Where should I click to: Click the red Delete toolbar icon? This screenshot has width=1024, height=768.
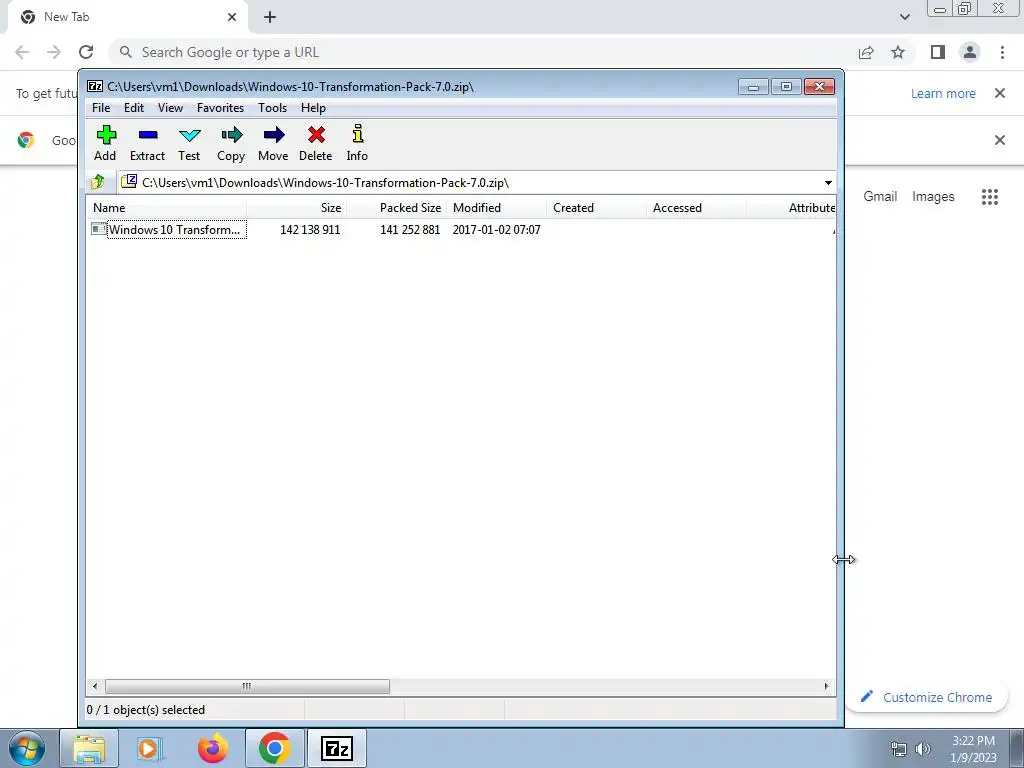click(316, 143)
